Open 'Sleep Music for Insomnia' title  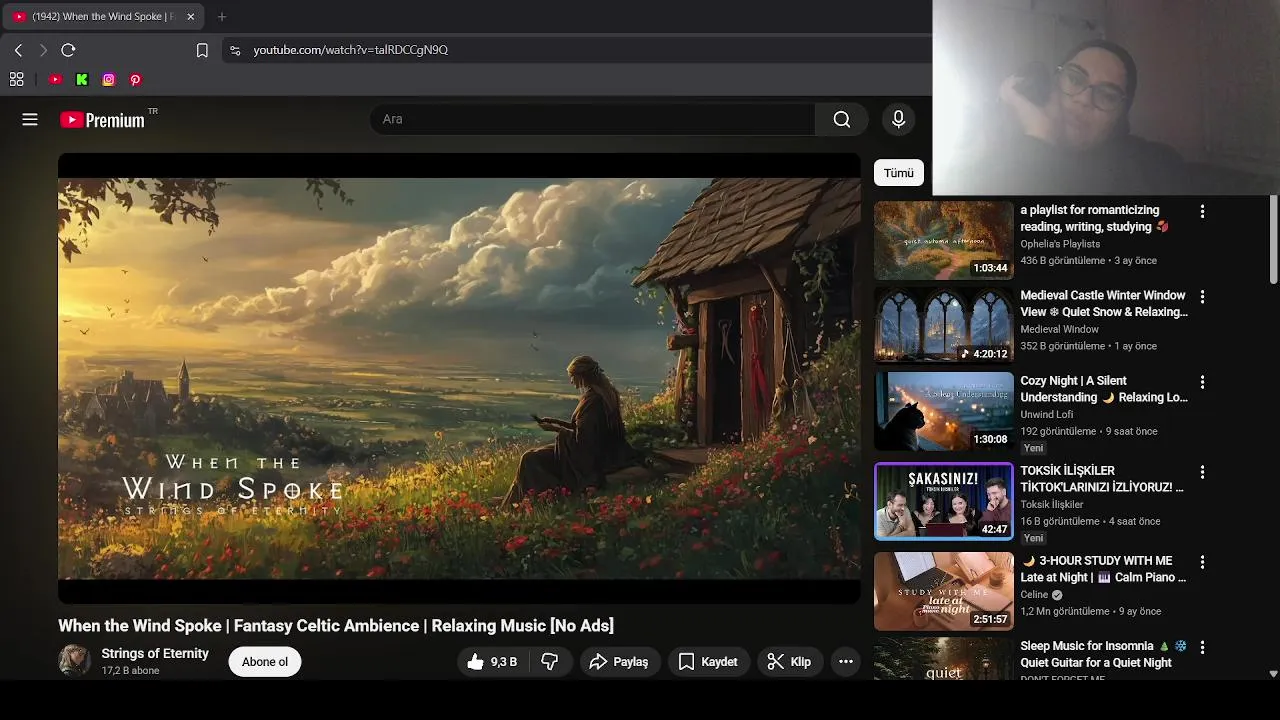pos(1103,654)
